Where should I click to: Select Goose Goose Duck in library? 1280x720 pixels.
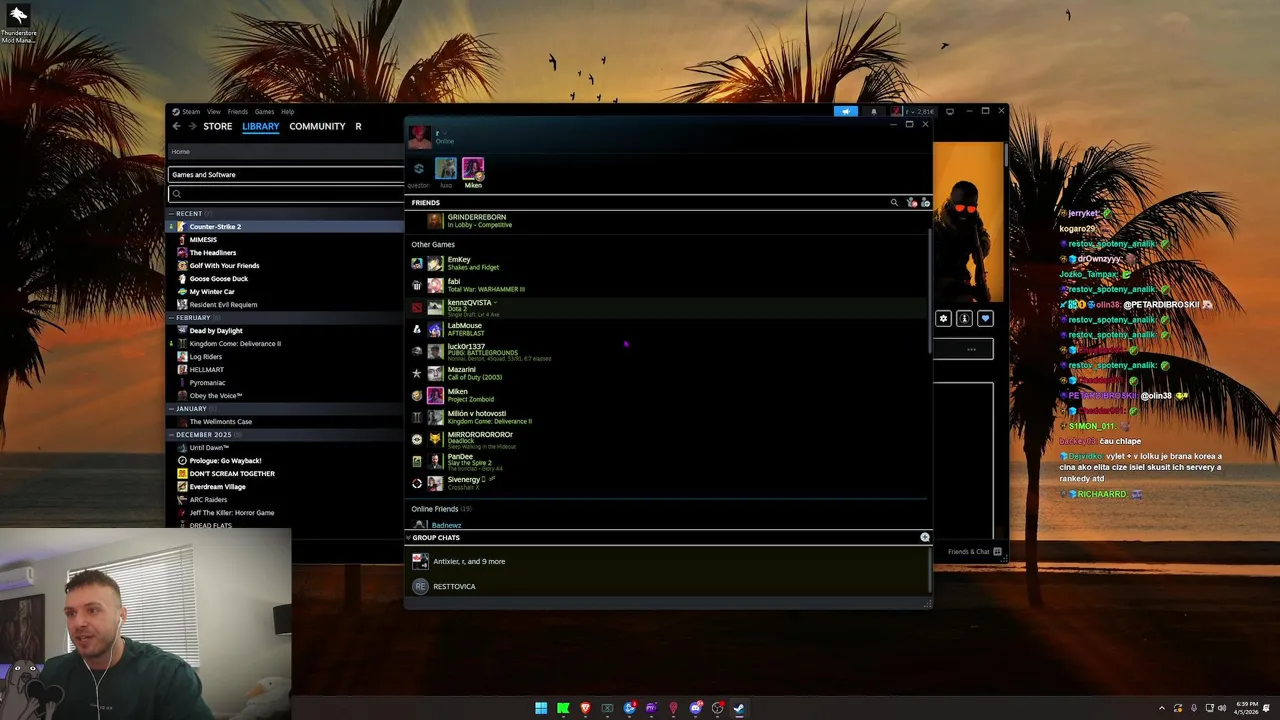285,278
